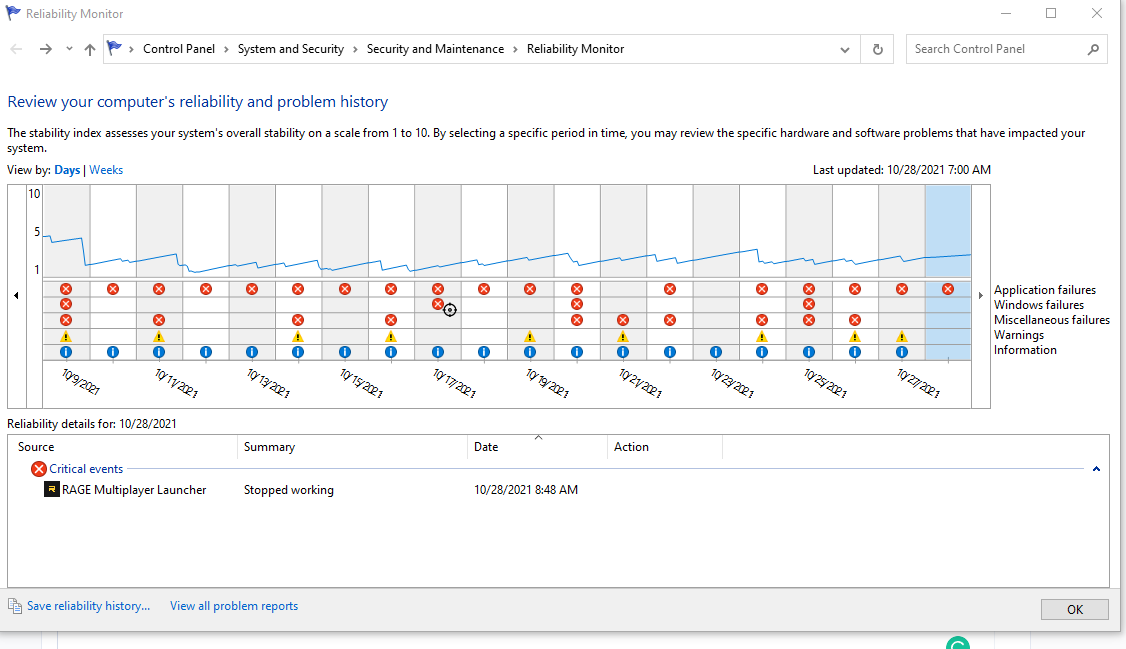Go up one level with up arrow

pos(90,49)
